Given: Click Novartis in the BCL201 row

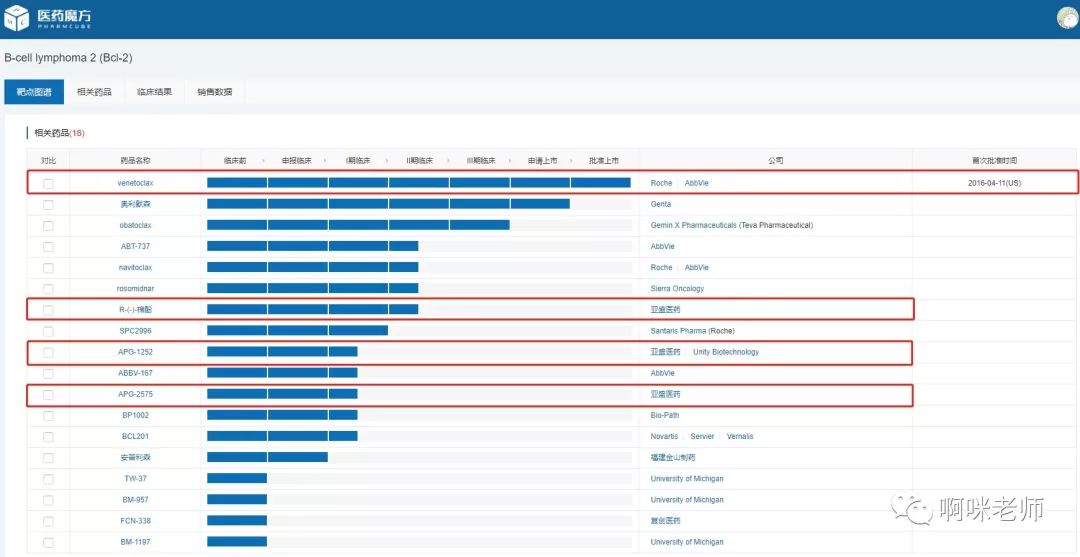Looking at the screenshot, I should point(664,437).
